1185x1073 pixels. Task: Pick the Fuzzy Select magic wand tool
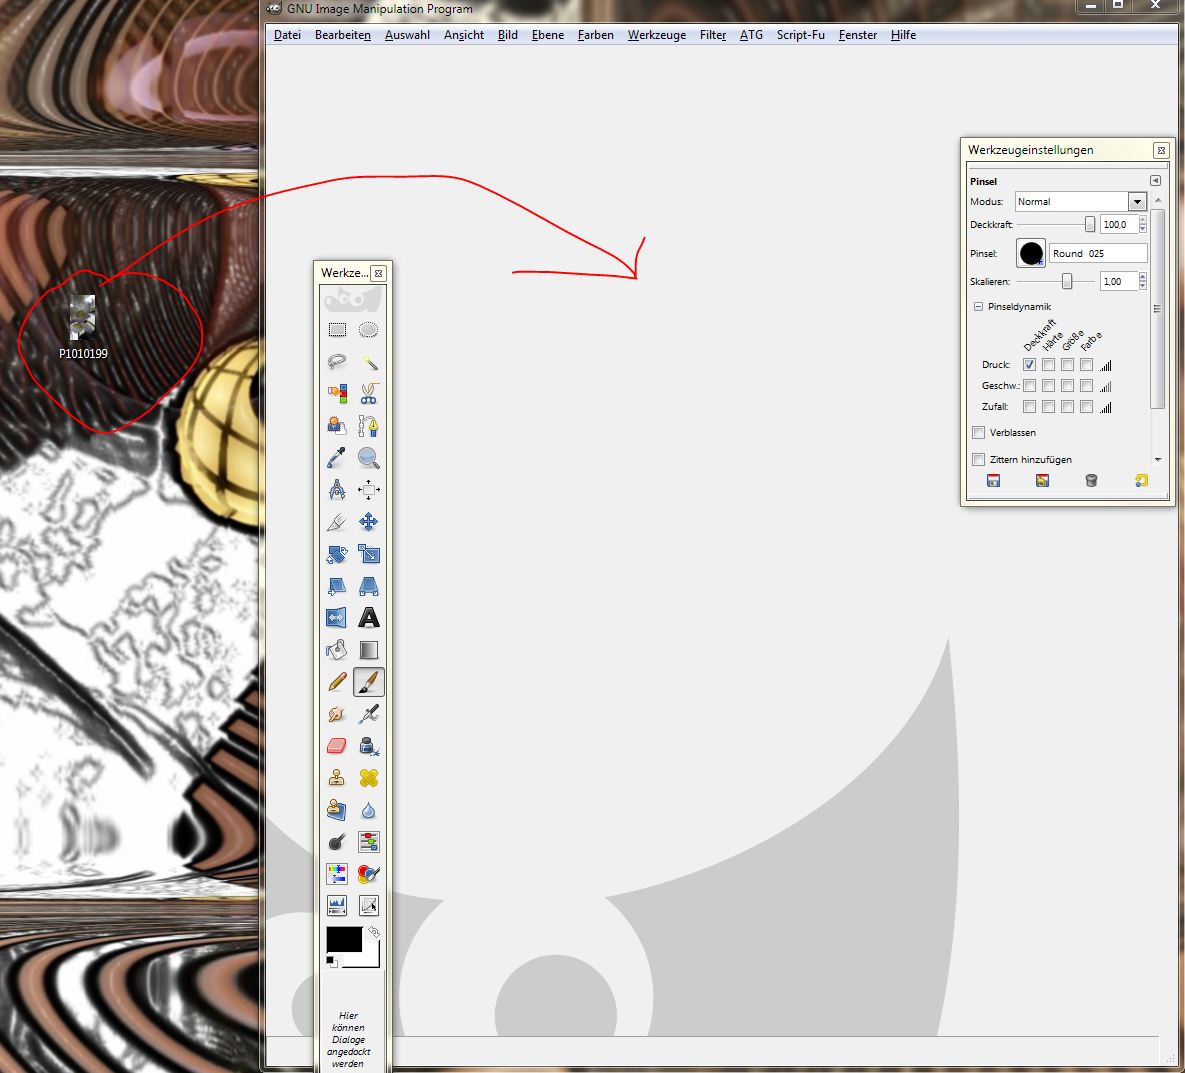tap(369, 362)
